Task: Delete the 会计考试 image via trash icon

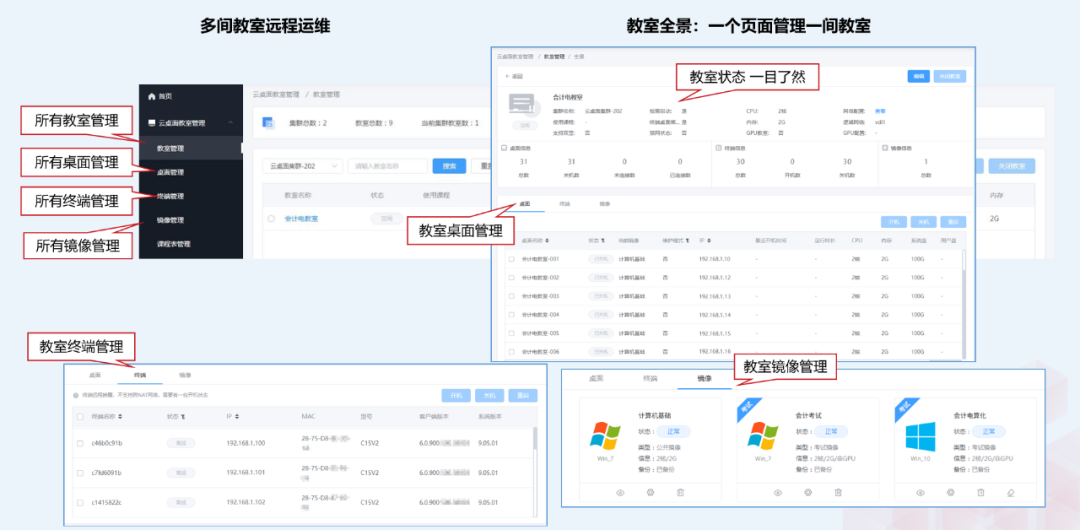Action: [x=838, y=493]
